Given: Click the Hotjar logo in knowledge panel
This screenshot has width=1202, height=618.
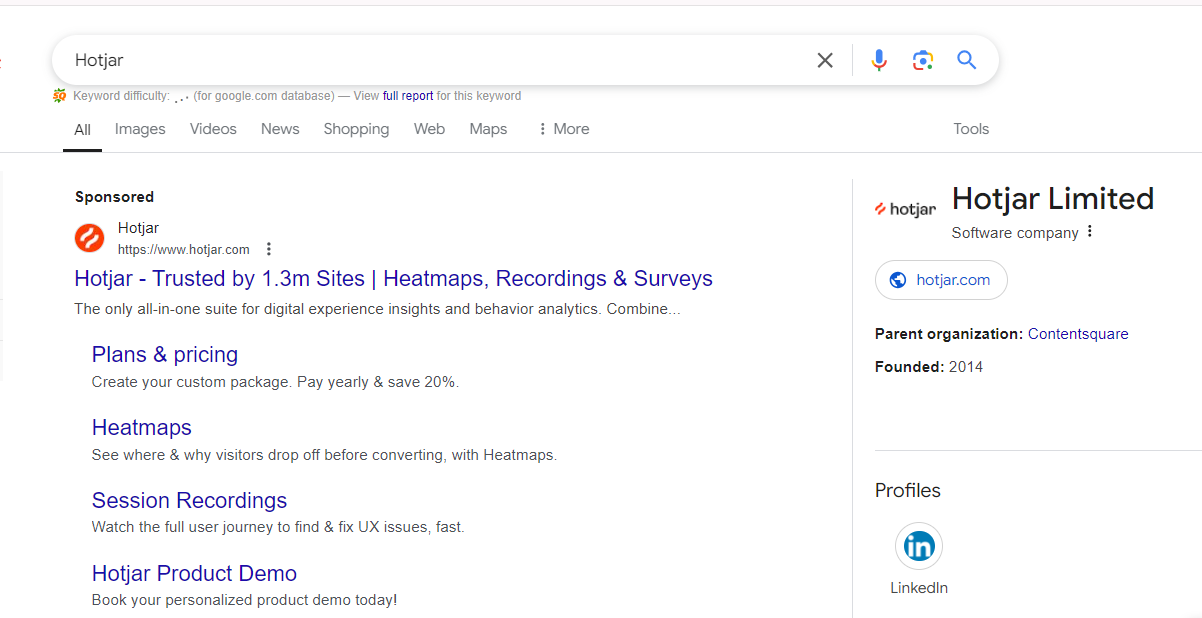Looking at the screenshot, I should (x=905, y=210).
